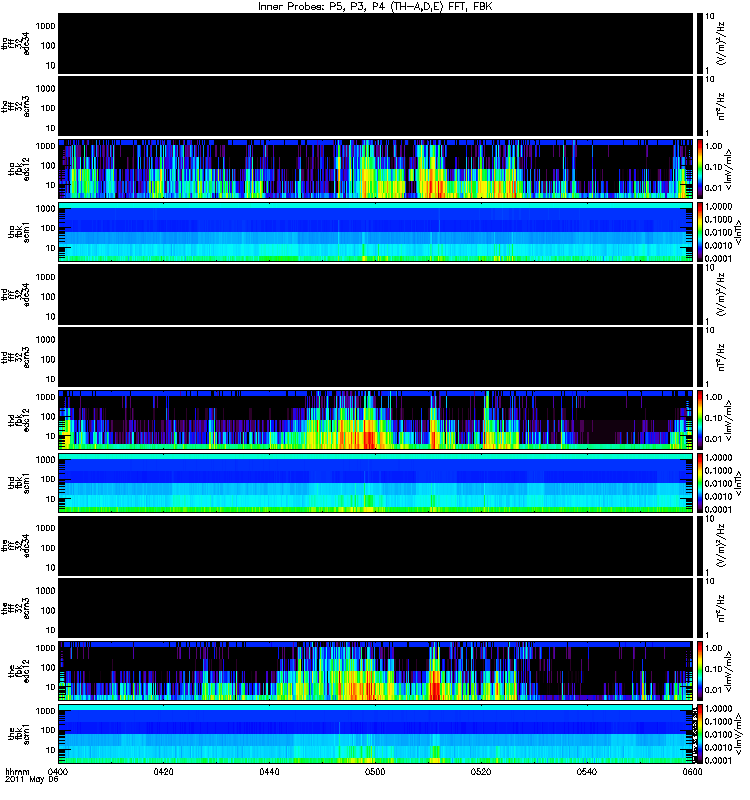Click the black color bar of tha edc34 panel
The image size is (750, 800).
(699, 43)
